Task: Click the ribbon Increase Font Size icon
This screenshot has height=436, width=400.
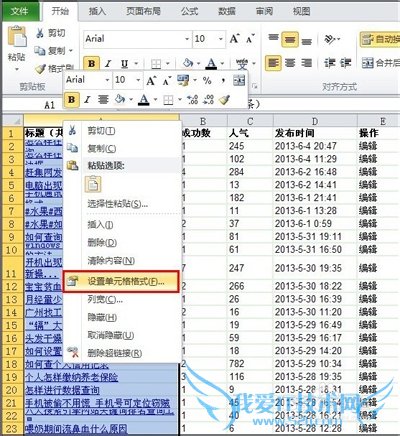Action: click(234, 39)
